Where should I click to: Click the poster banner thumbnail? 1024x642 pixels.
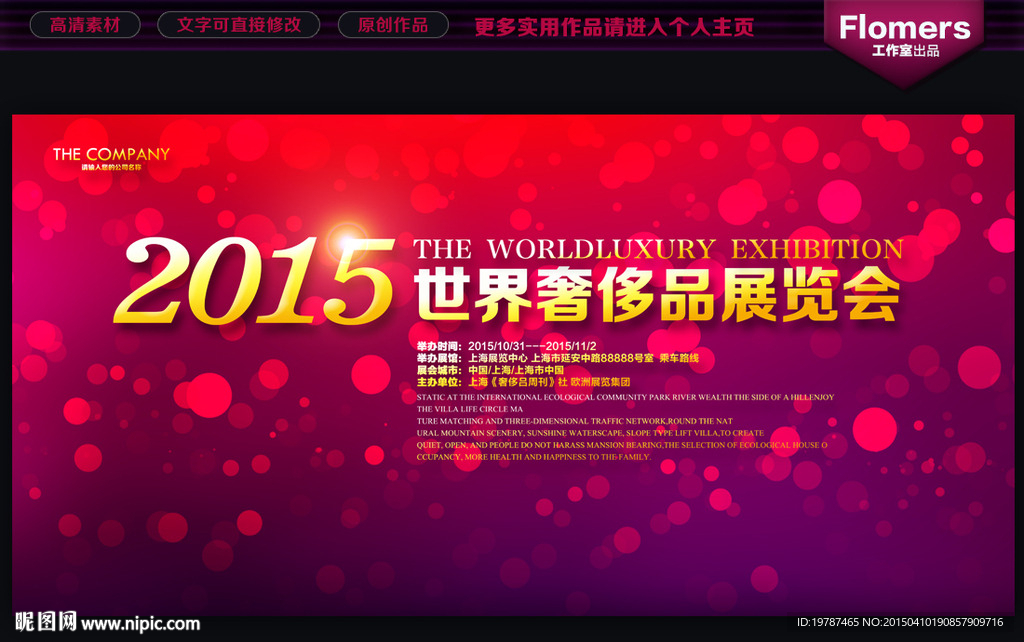click(513, 365)
